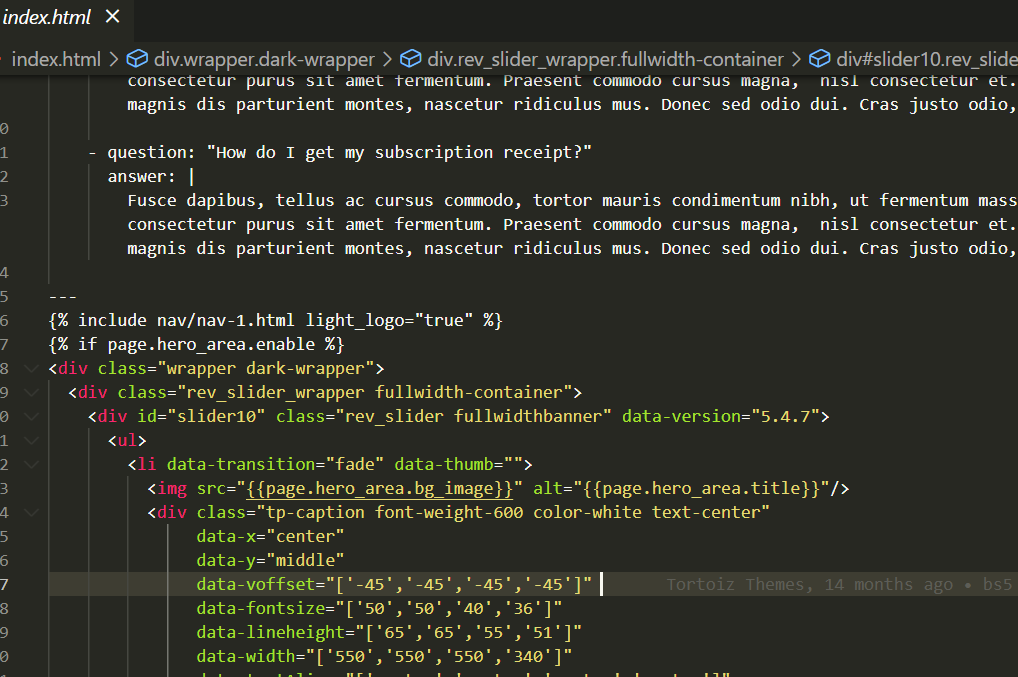This screenshot has width=1018, height=677.
Task: Fold the ul element in gutter
Action: [30, 440]
